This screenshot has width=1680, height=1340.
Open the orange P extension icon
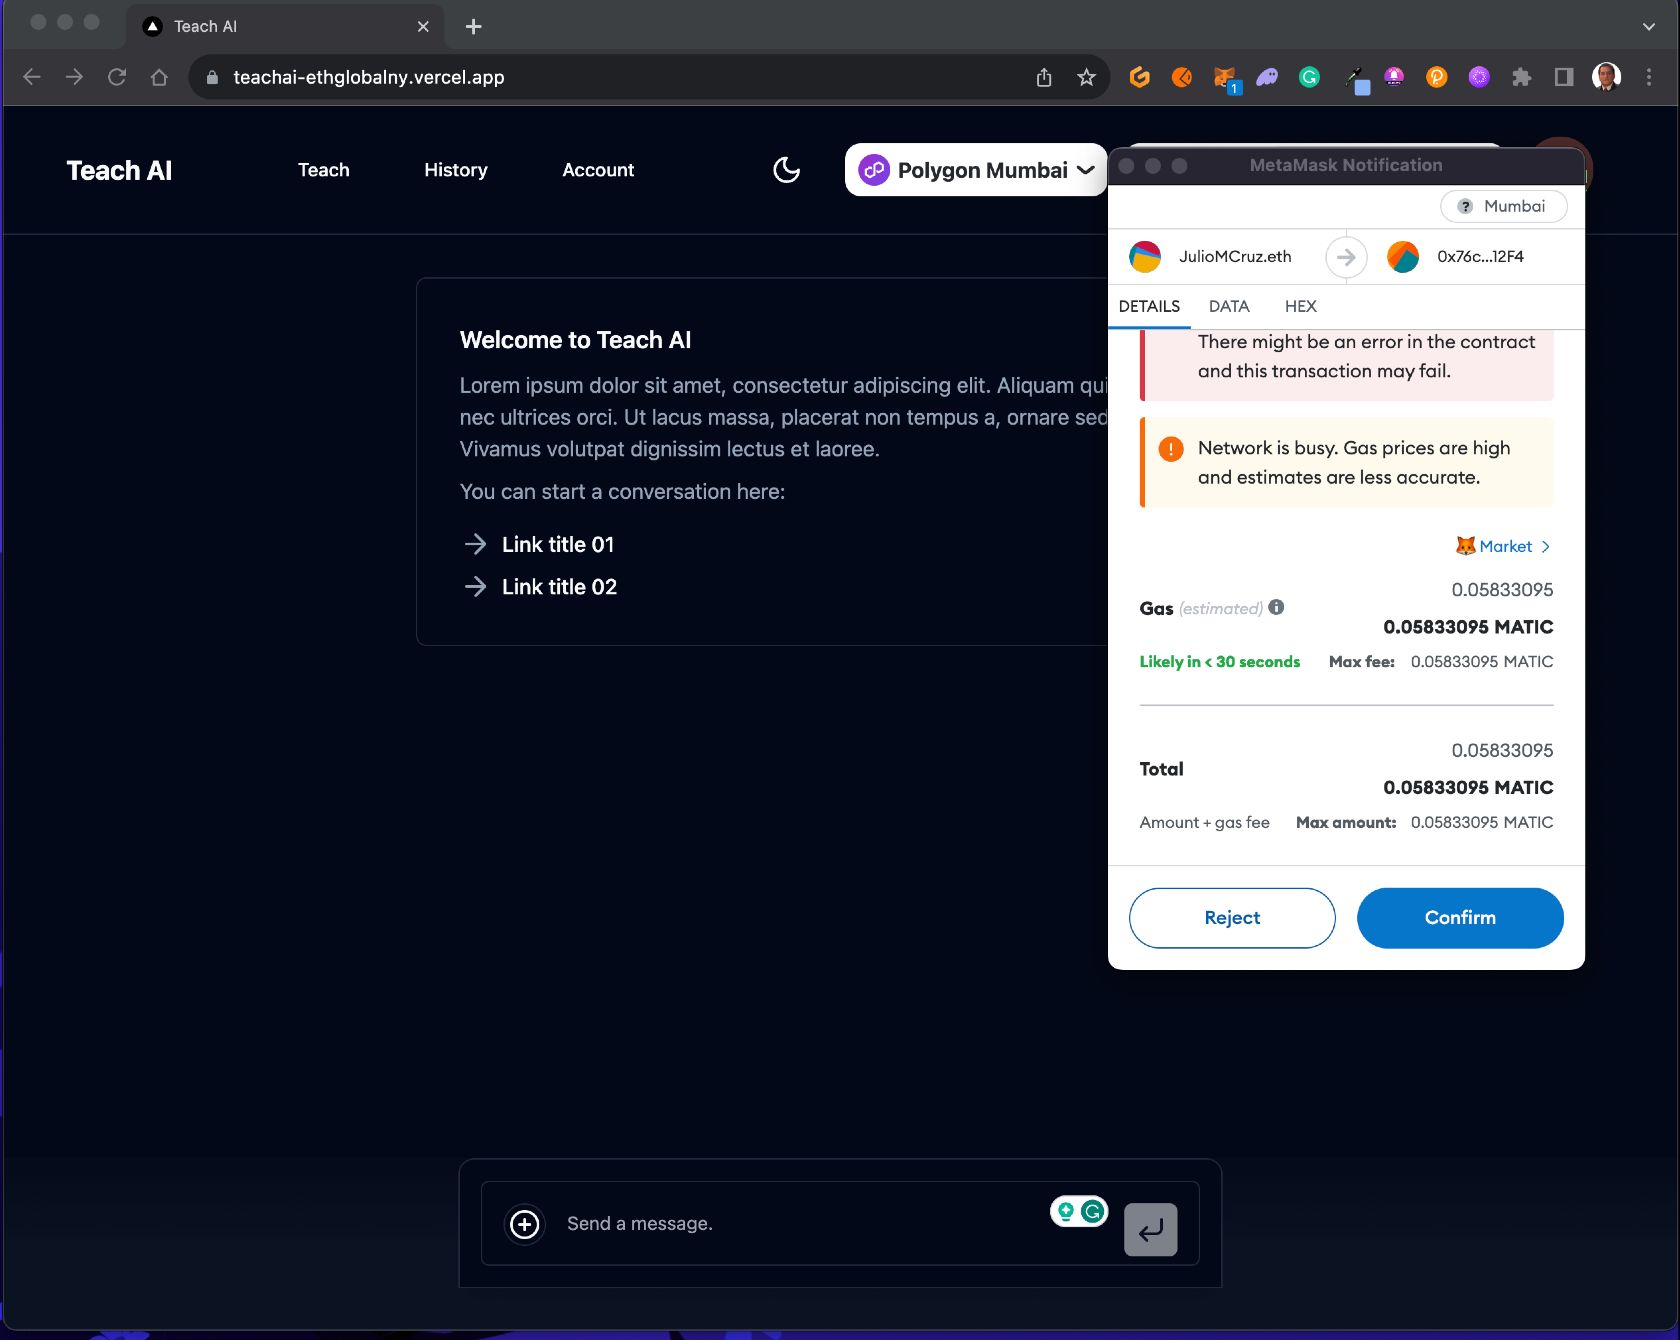click(1437, 77)
